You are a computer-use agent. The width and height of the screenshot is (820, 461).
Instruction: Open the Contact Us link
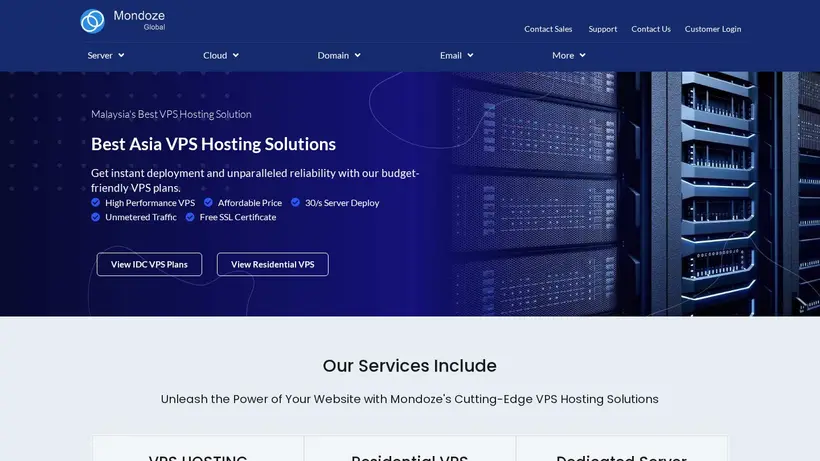[651, 29]
